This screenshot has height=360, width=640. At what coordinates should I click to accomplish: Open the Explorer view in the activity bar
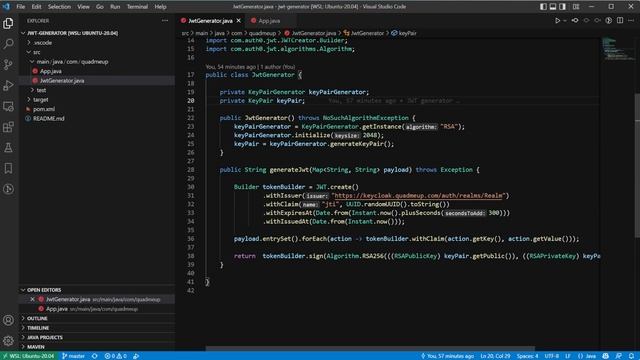click(8, 23)
